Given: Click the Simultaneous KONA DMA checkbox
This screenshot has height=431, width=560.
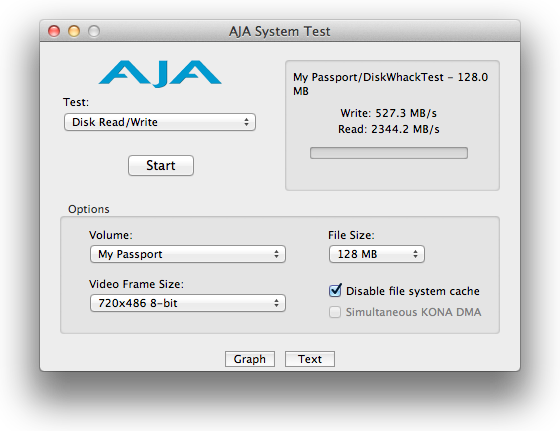Looking at the screenshot, I should (x=335, y=312).
